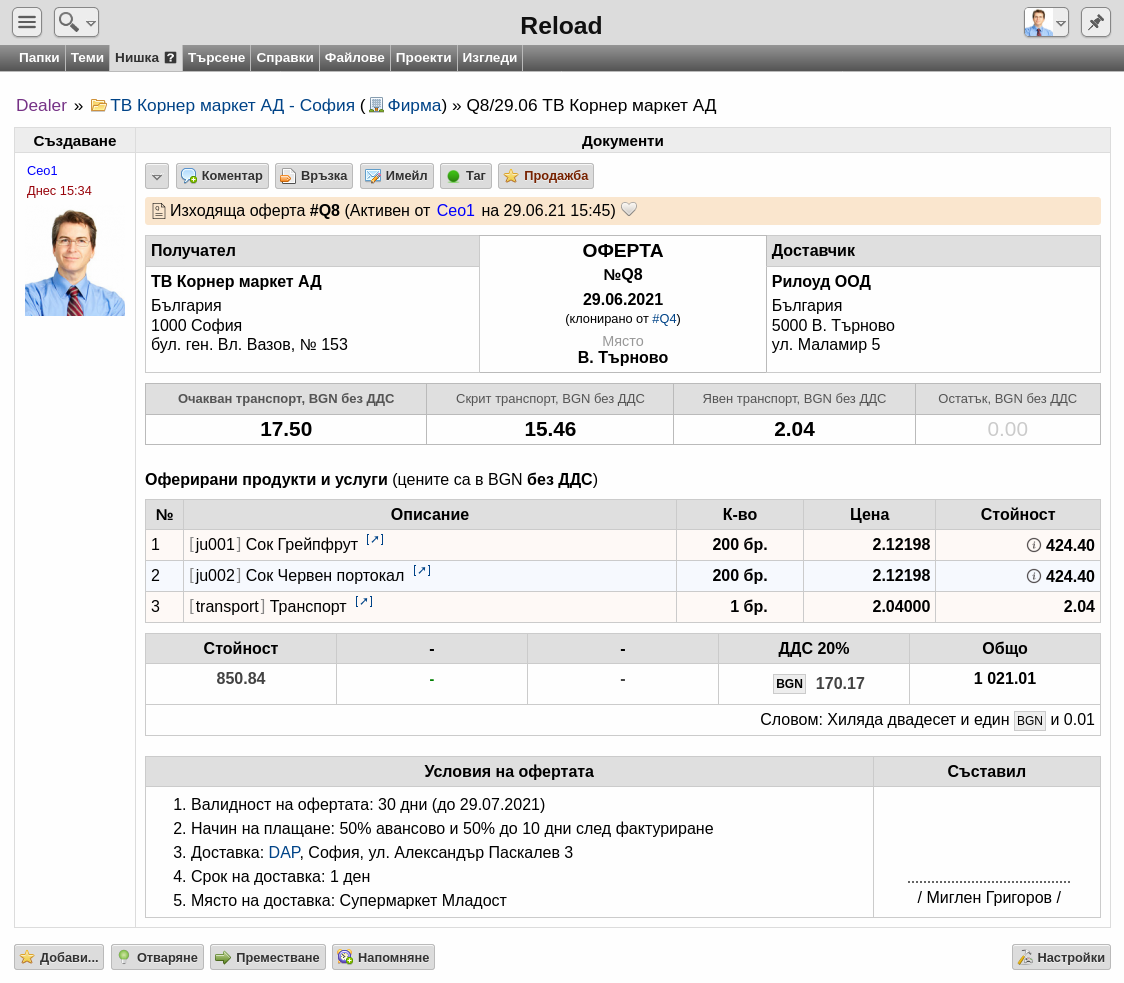This screenshot has width=1124, height=983.
Task: Click the recipient name ТВ Корнер маркет АД
Action: point(236,281)
